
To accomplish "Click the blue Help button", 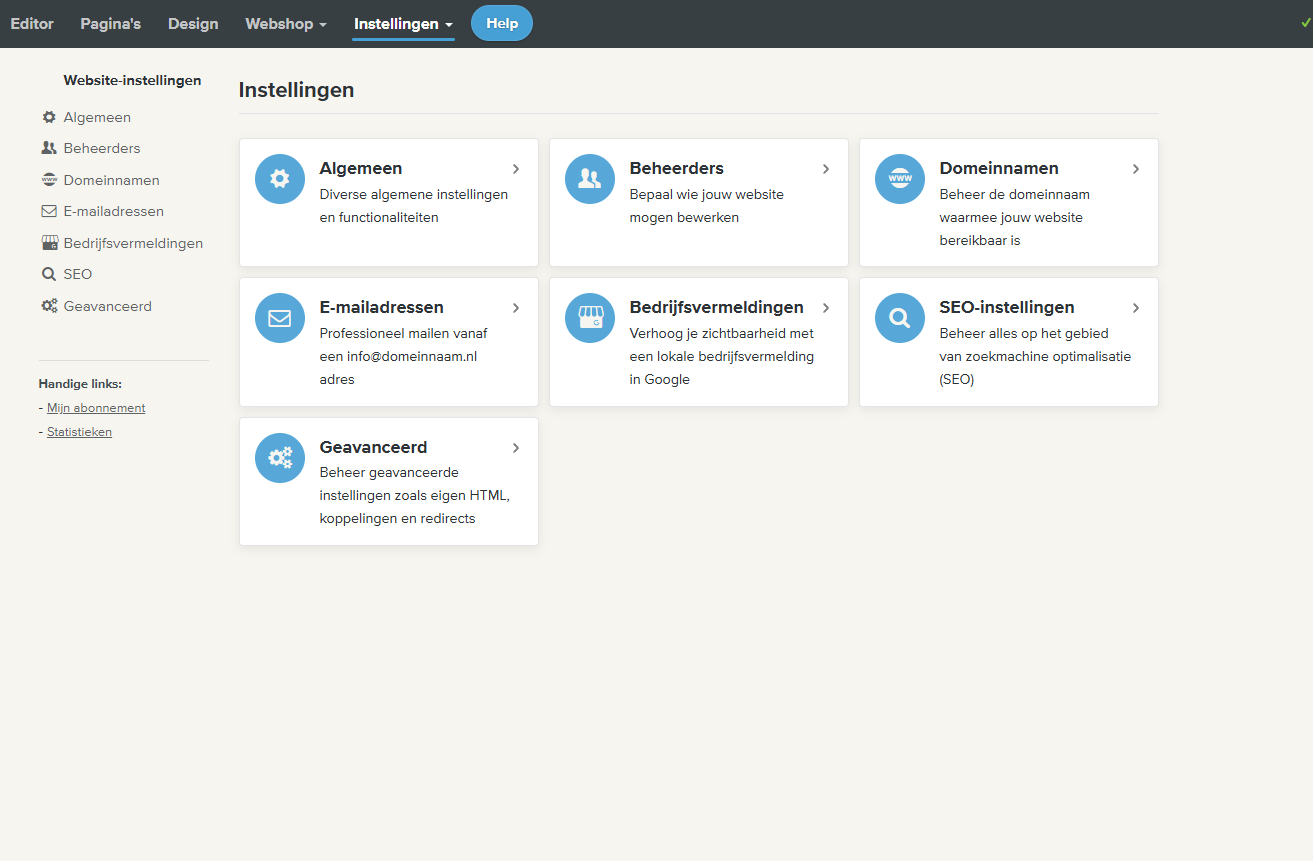I will tap(502, 23).
